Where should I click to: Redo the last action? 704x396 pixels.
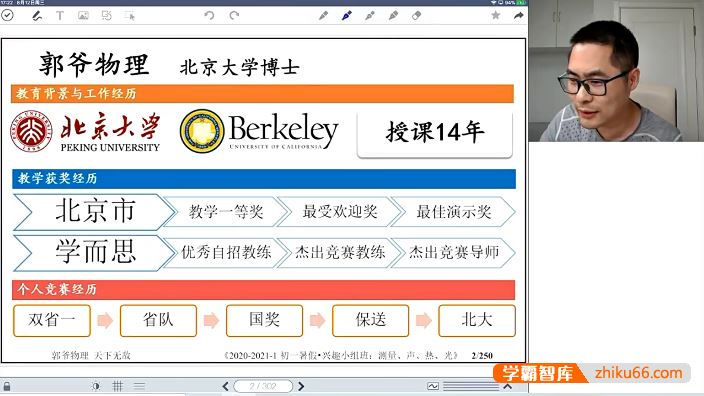tap(234, 16)
